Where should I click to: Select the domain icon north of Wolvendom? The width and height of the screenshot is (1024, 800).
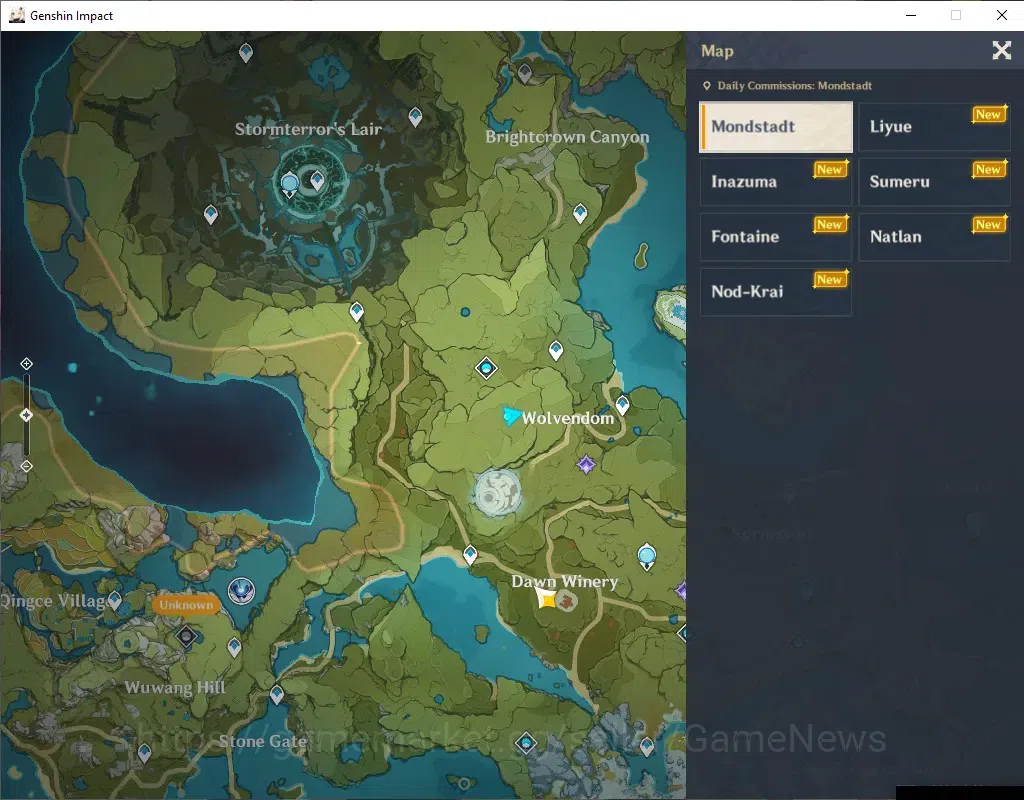point(486,368)
